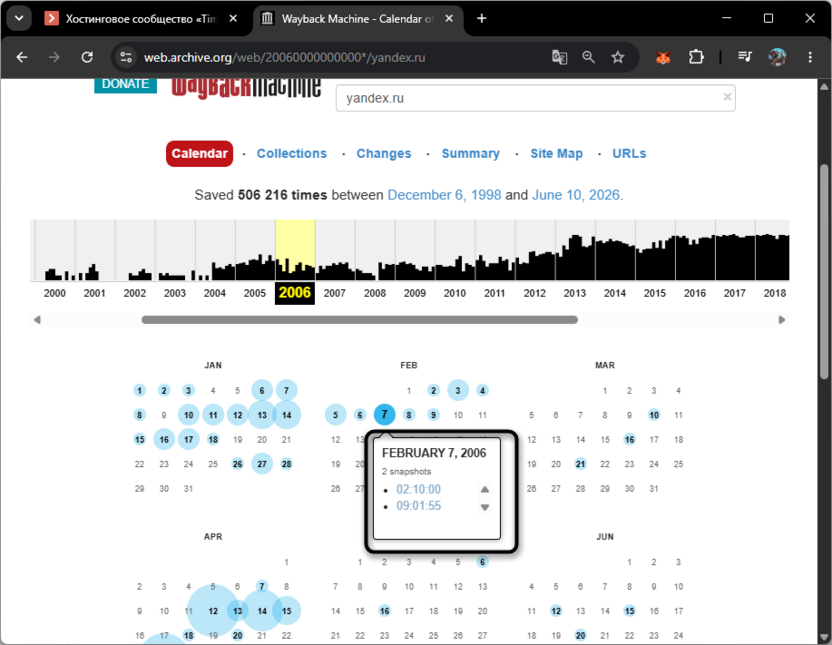832x645 pixels.
Task: Click the horizontal timeline scrollbar
Action: click(360, 320)
